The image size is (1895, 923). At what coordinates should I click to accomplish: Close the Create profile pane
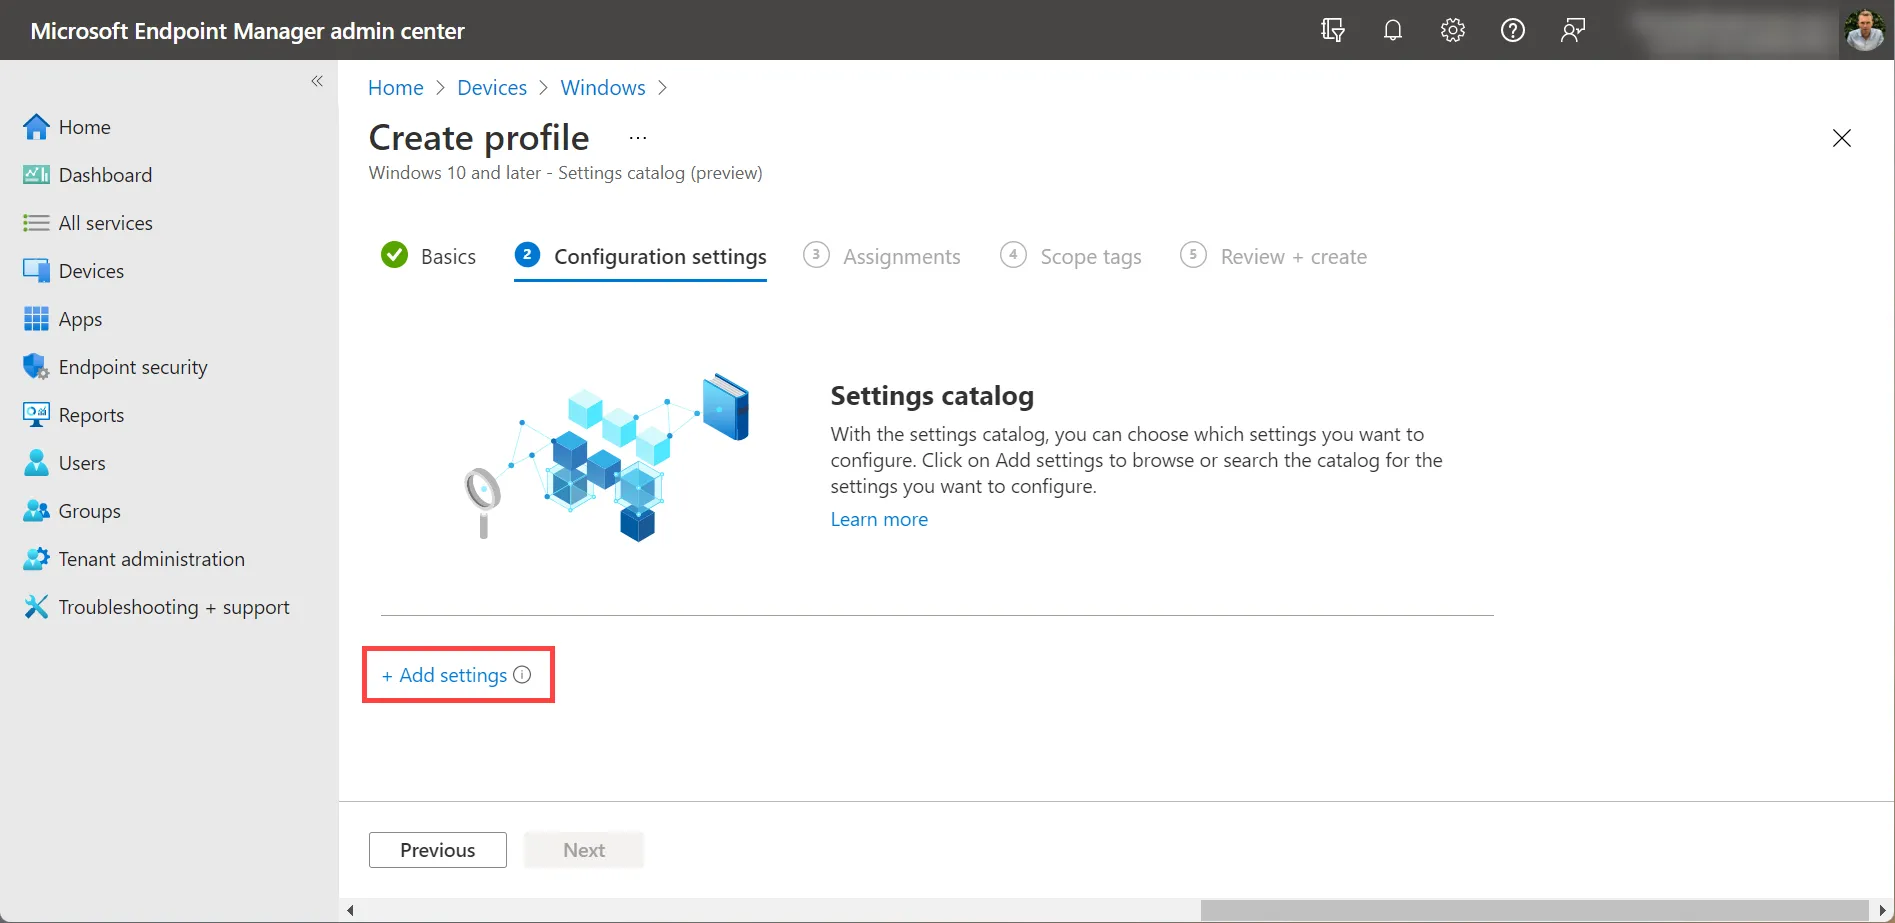click(1842, 138)
